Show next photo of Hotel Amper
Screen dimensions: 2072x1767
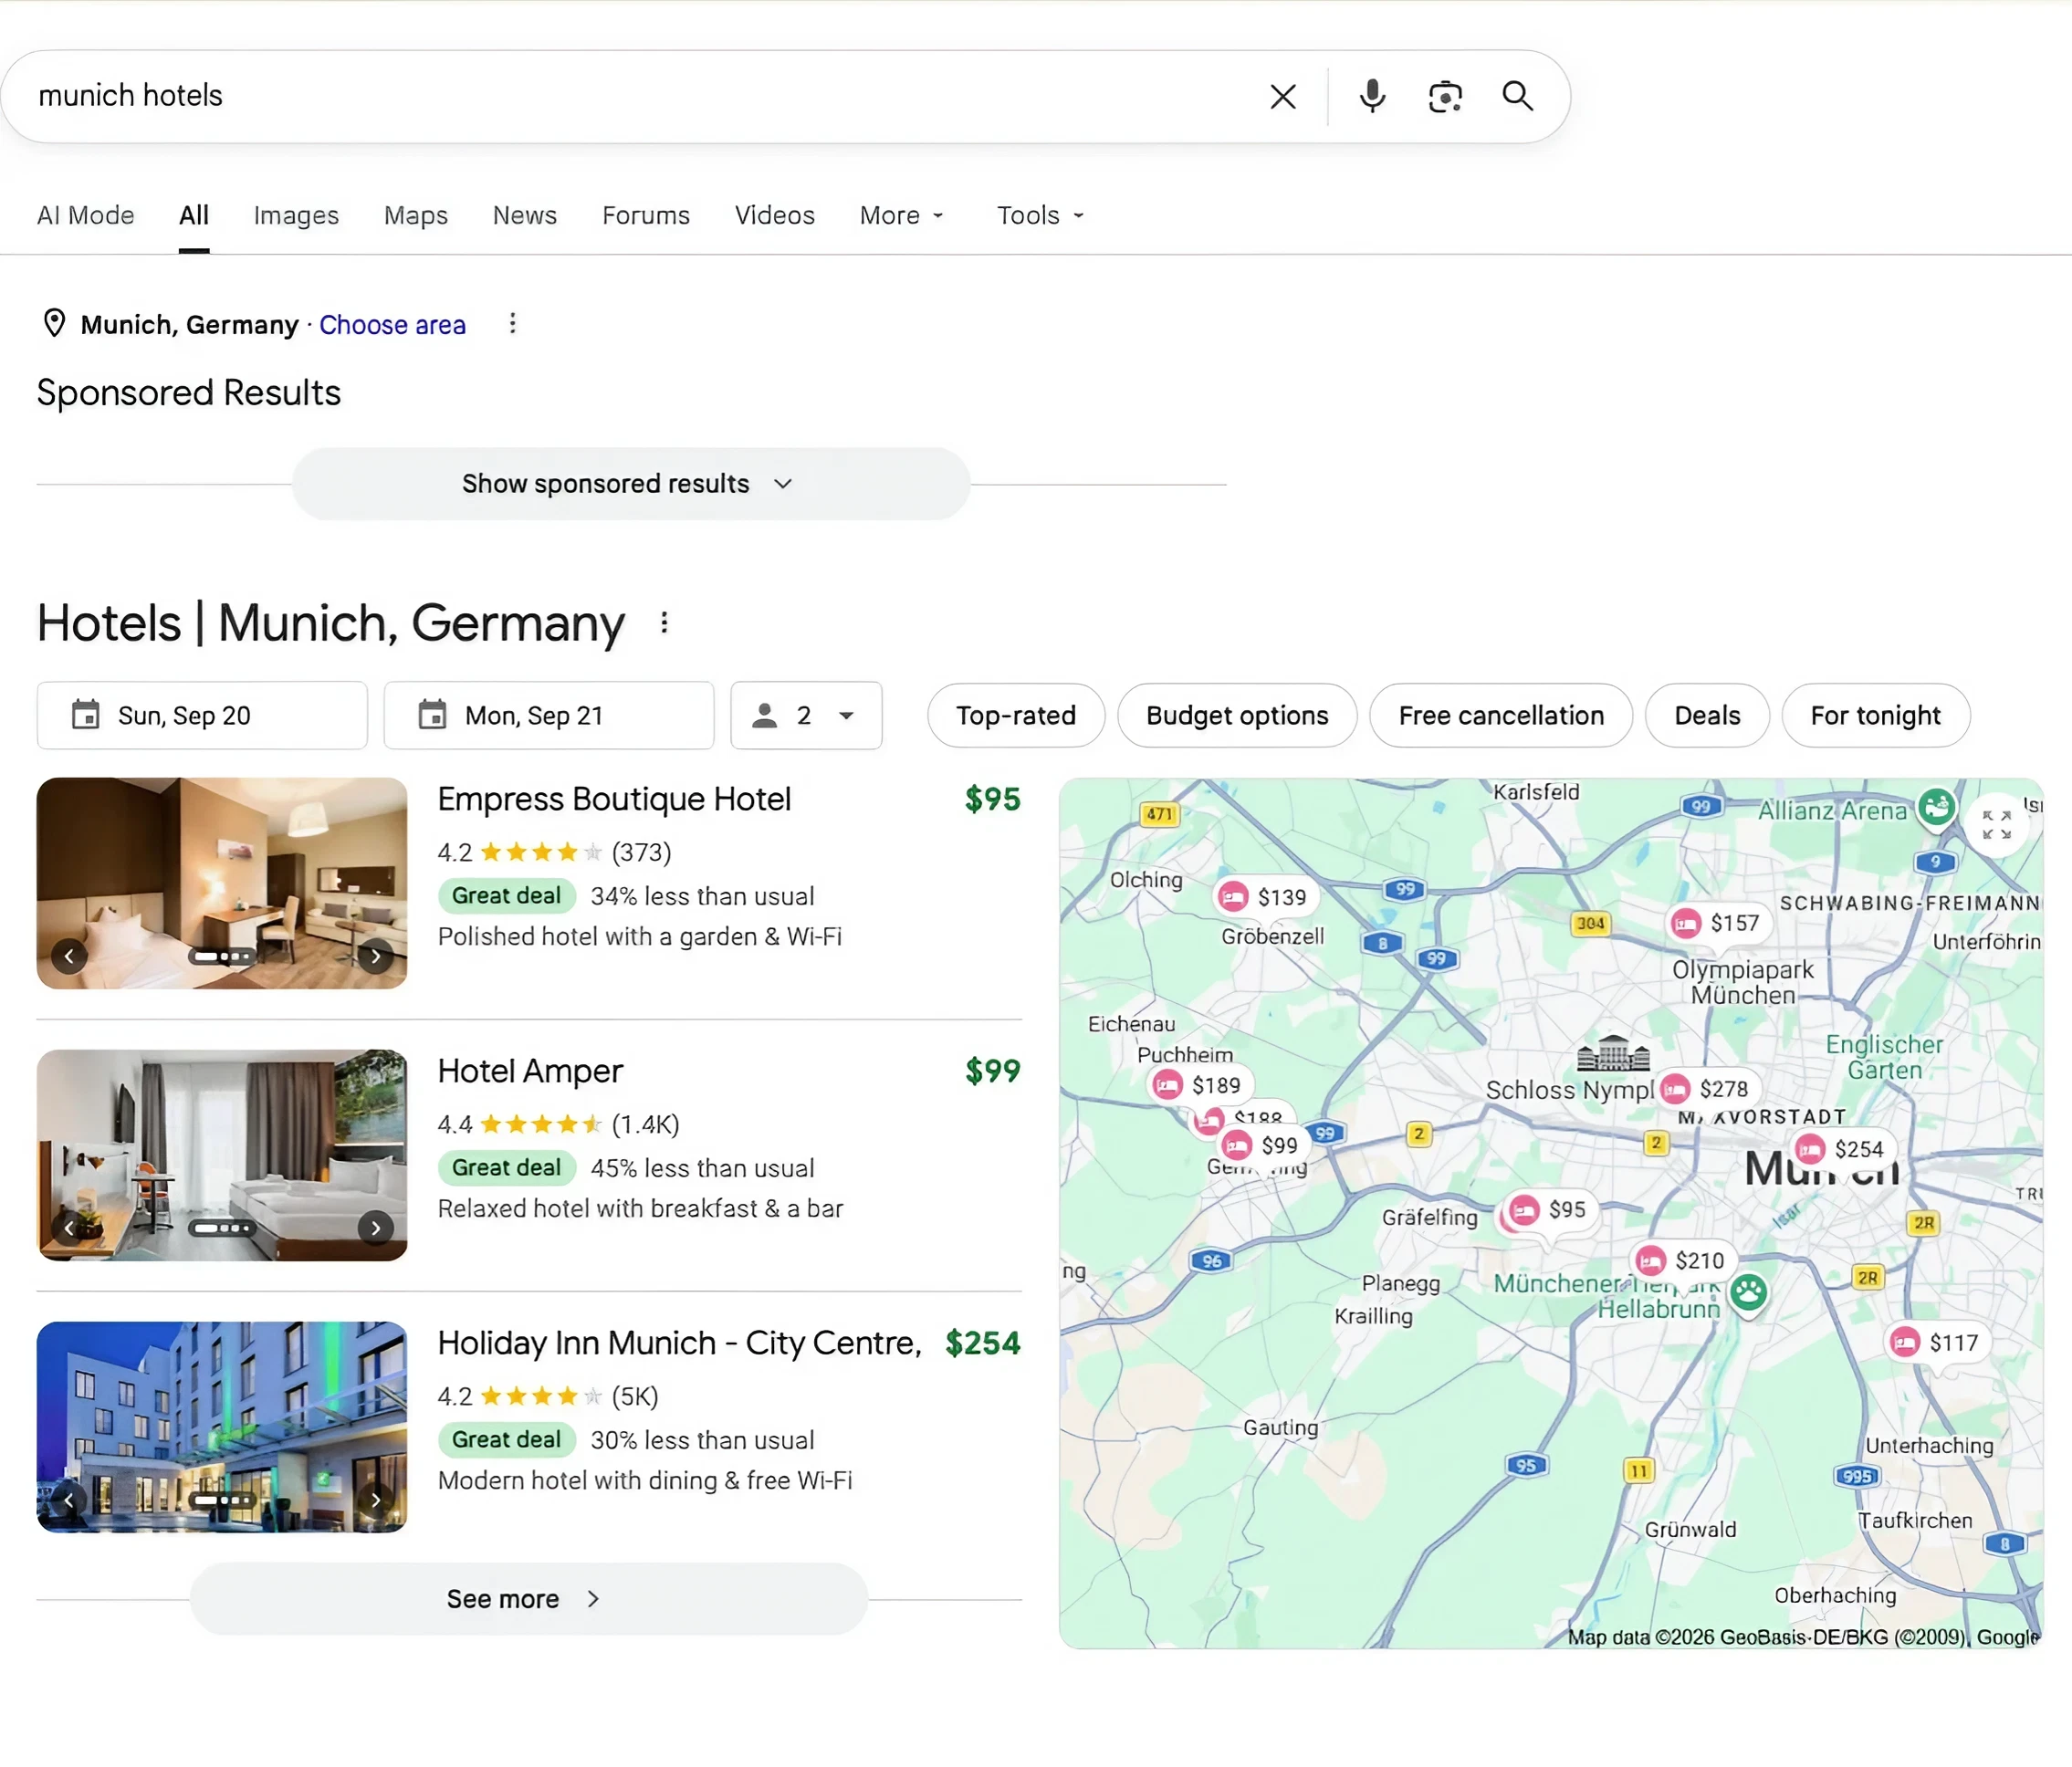pyautogui.click(x=375, y=1227)
